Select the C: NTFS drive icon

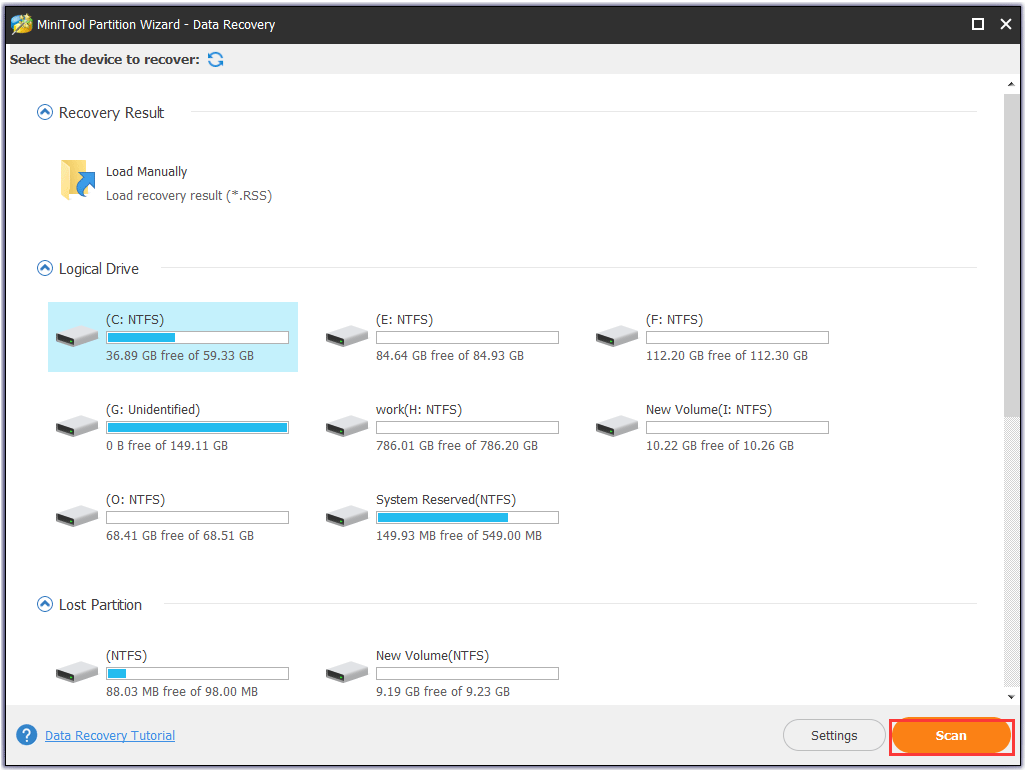(77, 336)
